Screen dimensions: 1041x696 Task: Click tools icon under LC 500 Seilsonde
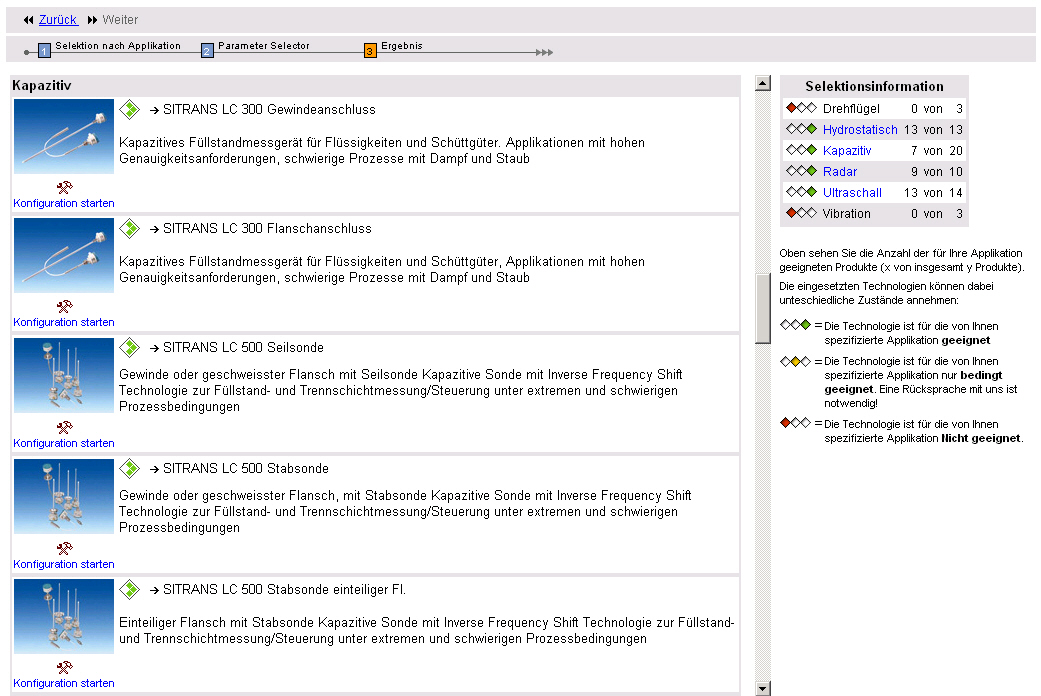point(64,427)
